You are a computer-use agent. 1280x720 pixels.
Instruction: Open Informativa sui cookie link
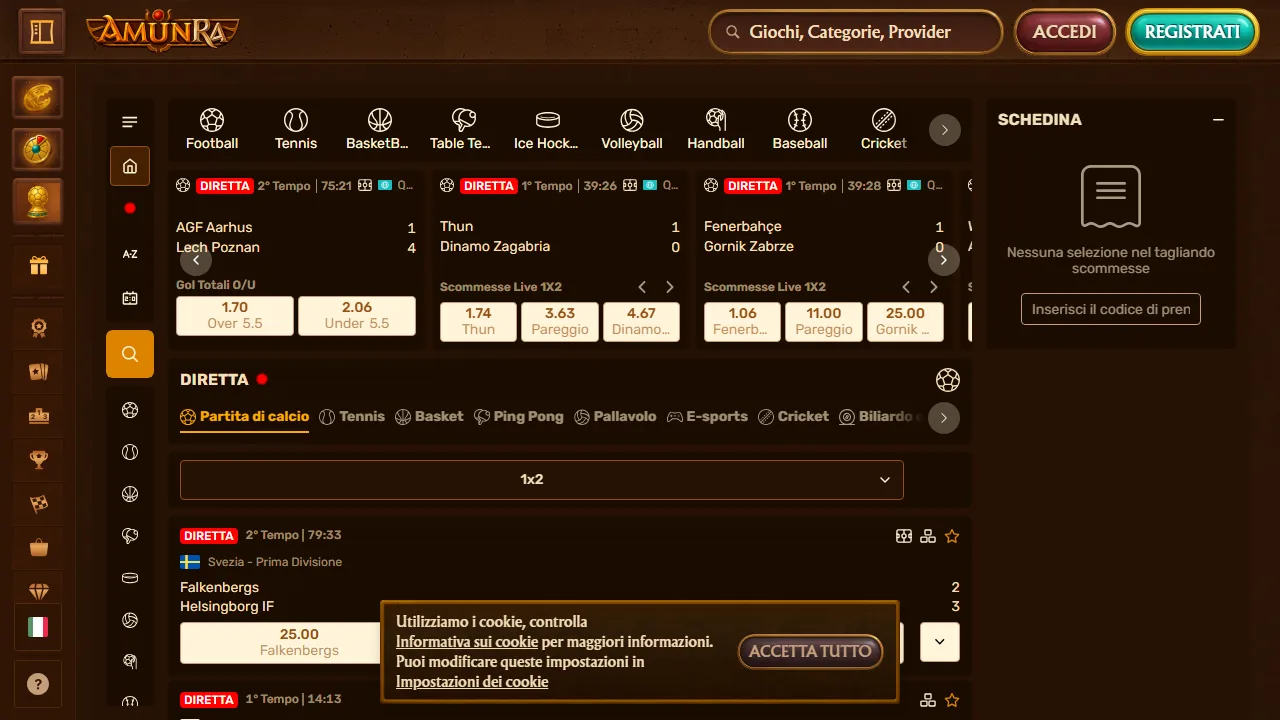coord(467,642)
